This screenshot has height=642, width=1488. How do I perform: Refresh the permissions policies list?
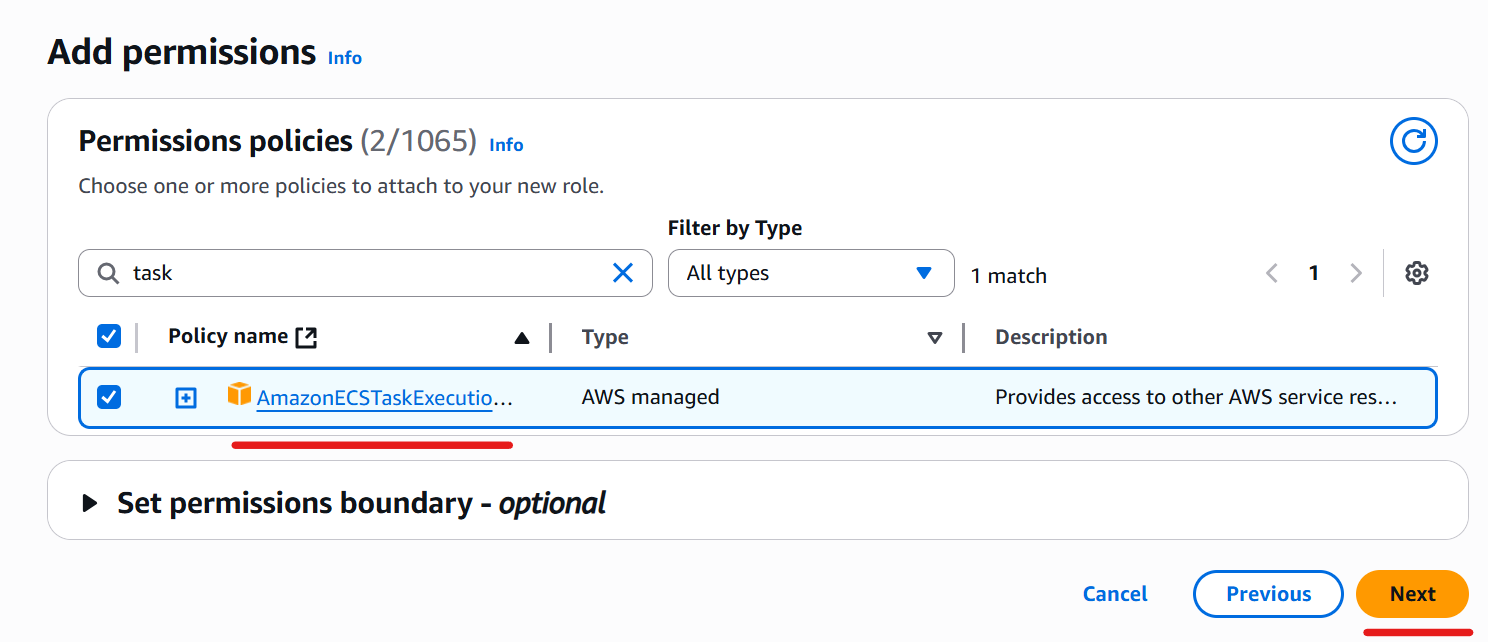coord(1413,142)
